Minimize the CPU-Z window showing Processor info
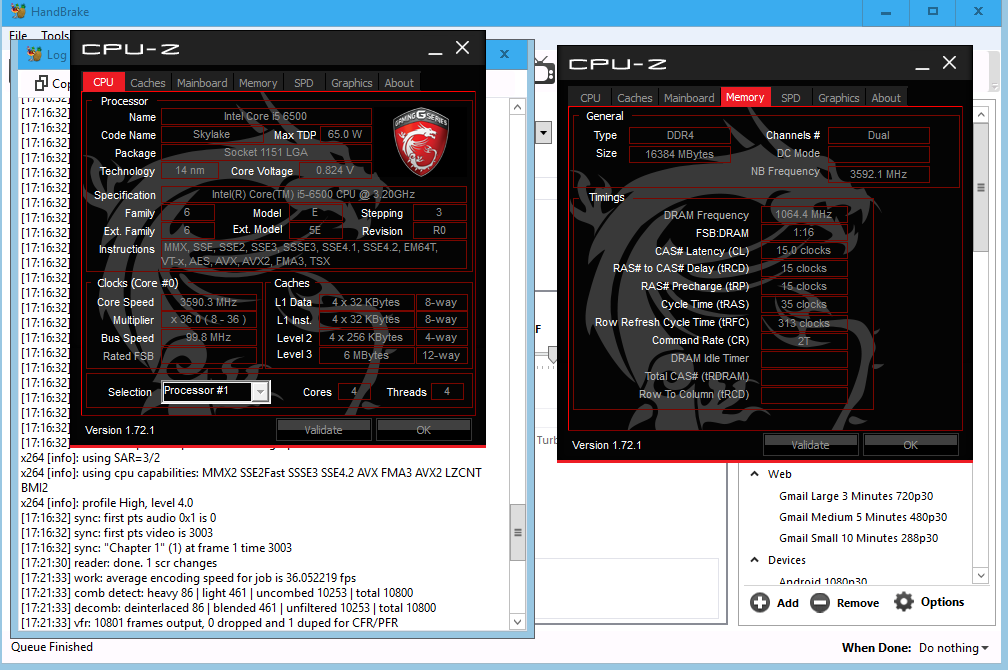The image size is (1008, 670). pos(436,49)
